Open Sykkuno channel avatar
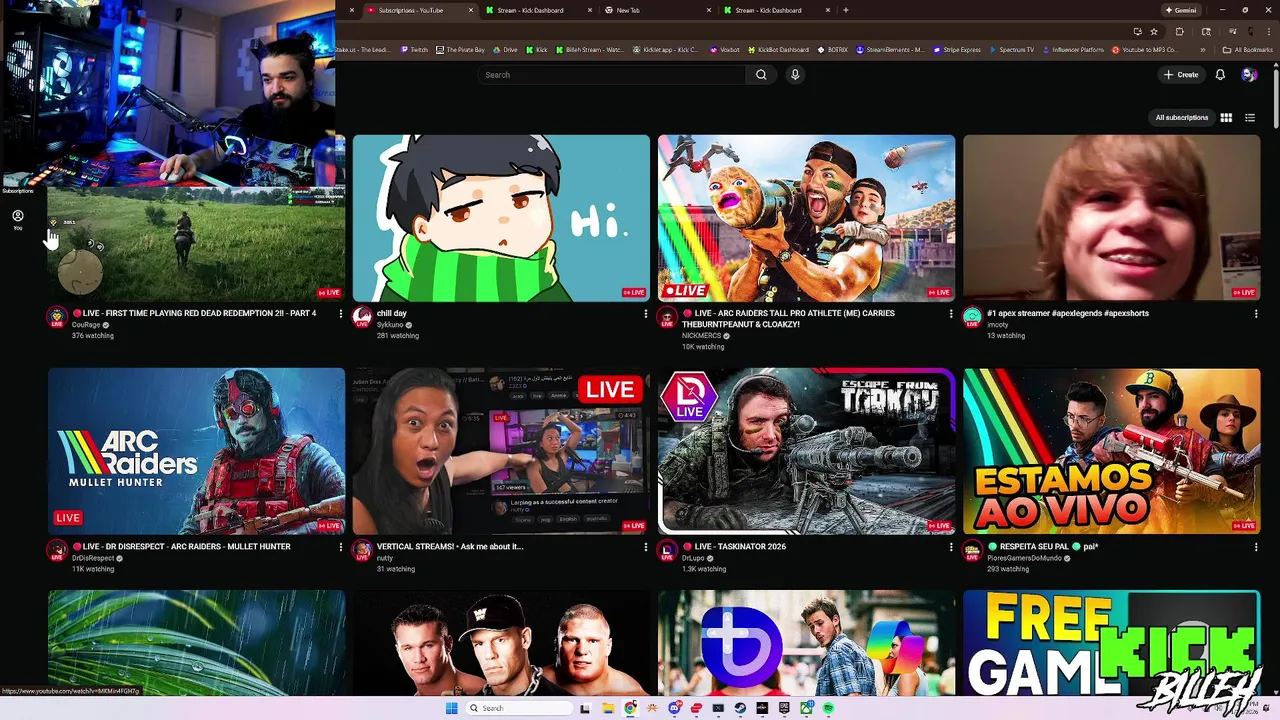1280x720 pixels. [362, 317]
